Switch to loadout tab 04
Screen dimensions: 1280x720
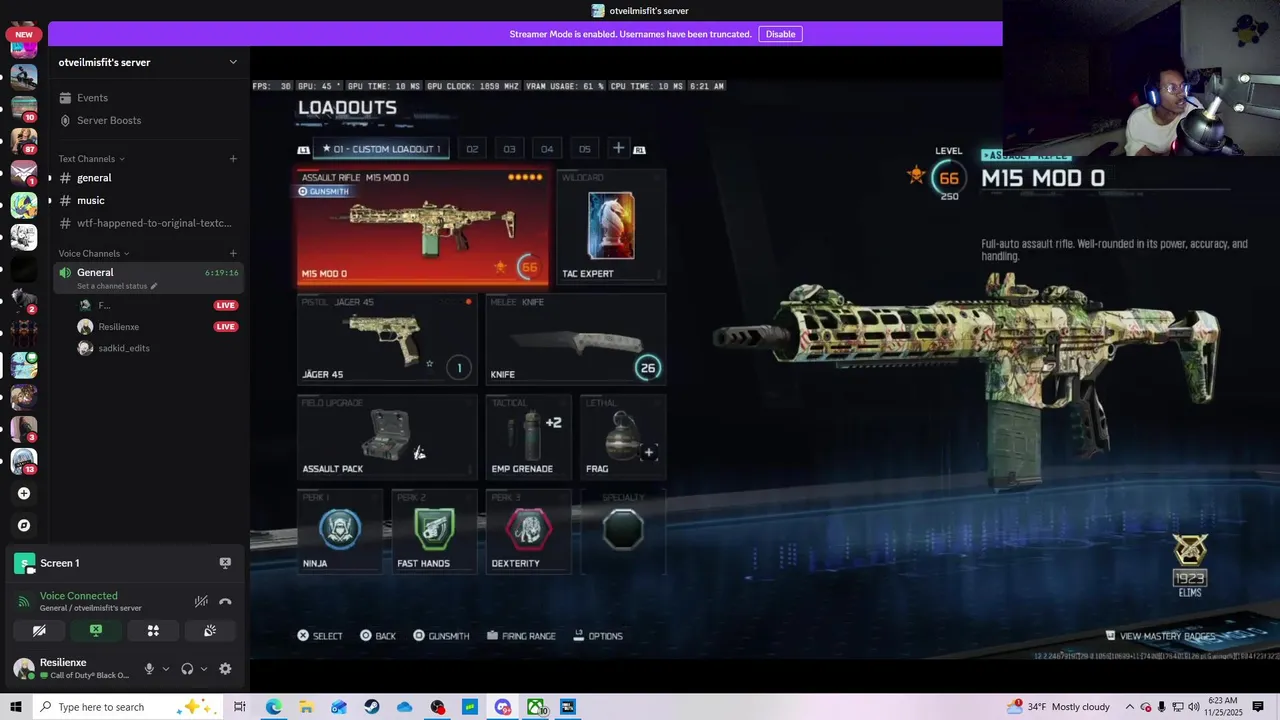(547, 149)
